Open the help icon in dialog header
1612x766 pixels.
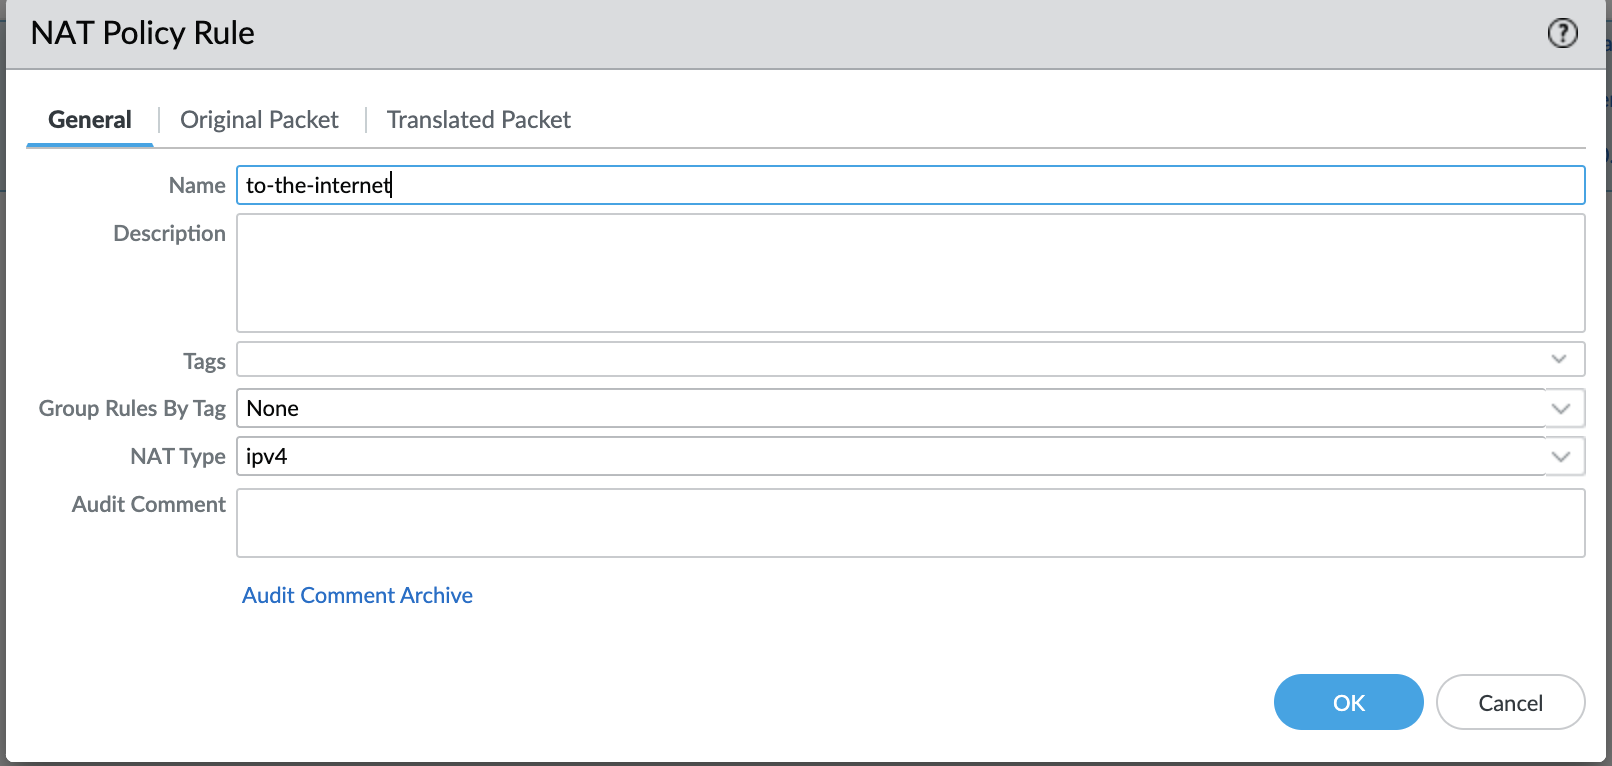coord(1562,33)
